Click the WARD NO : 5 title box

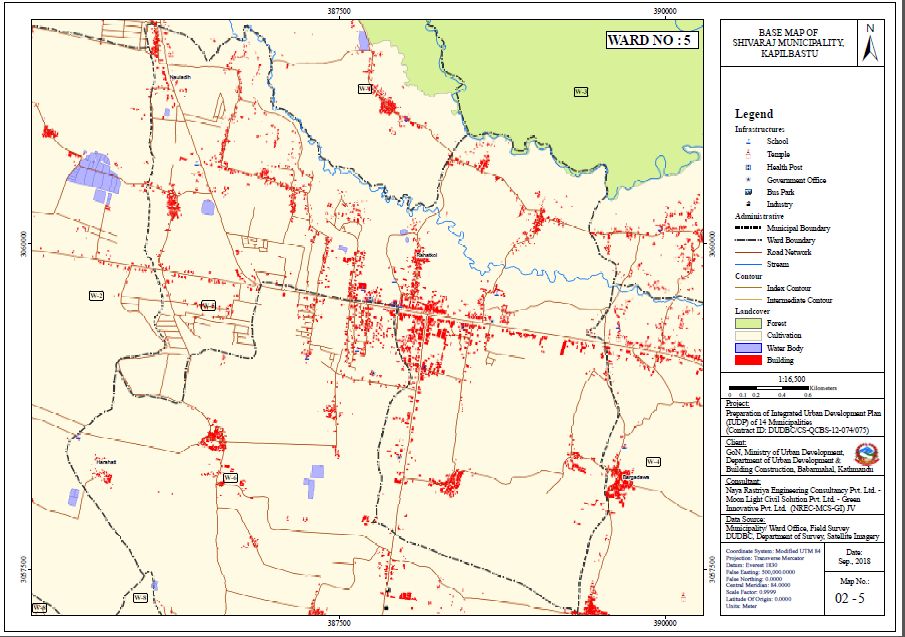pyautogui.click(x=651, y=41)
